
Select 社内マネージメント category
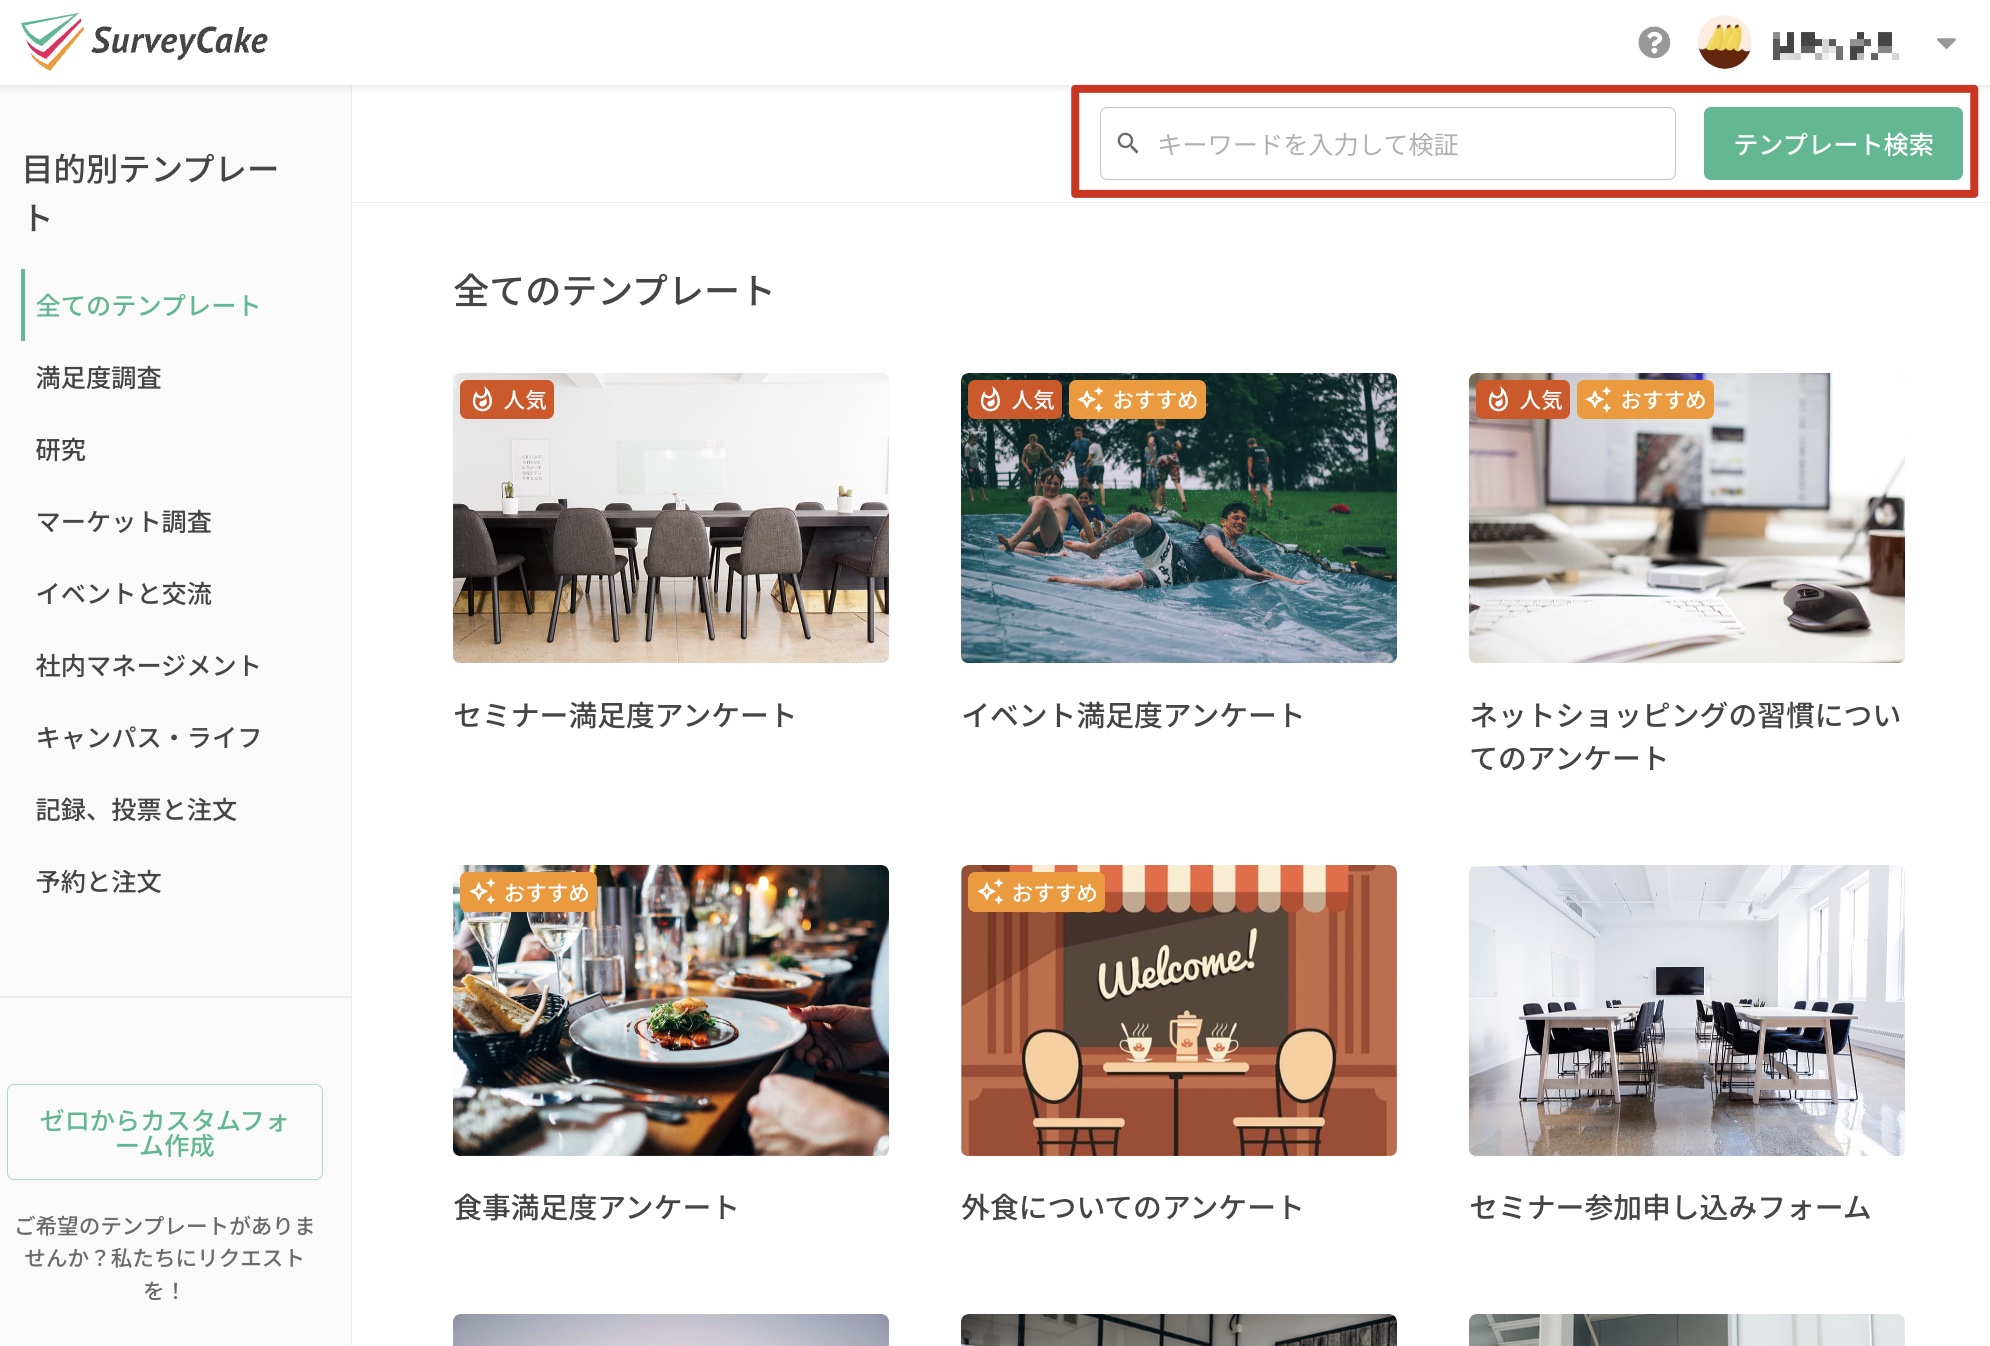click(x=148, y=665)
